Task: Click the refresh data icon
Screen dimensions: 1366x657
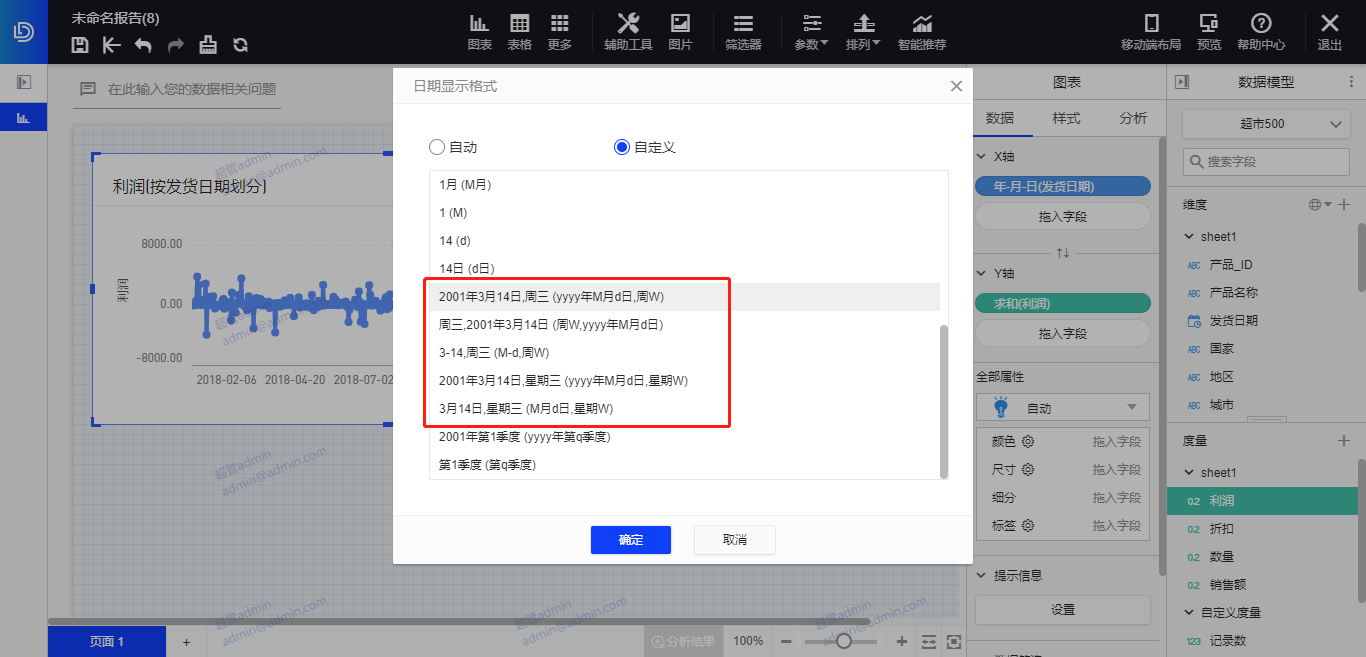Action: [240, 45]
